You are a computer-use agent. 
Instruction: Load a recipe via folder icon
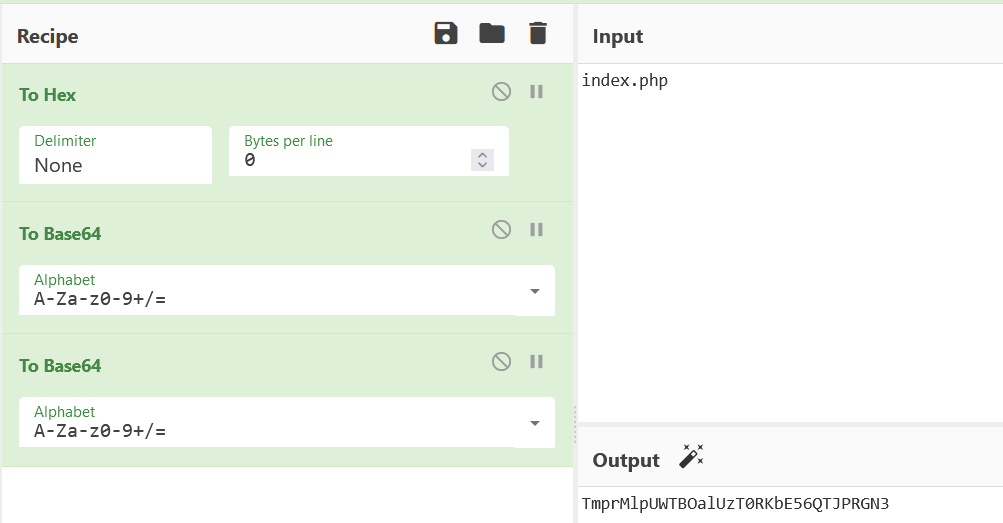pos(492,34)
